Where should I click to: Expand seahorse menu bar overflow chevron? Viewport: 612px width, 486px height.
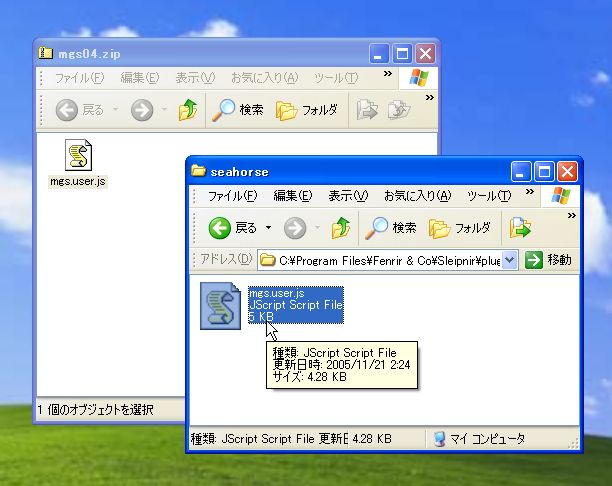(x=529, y=192)
